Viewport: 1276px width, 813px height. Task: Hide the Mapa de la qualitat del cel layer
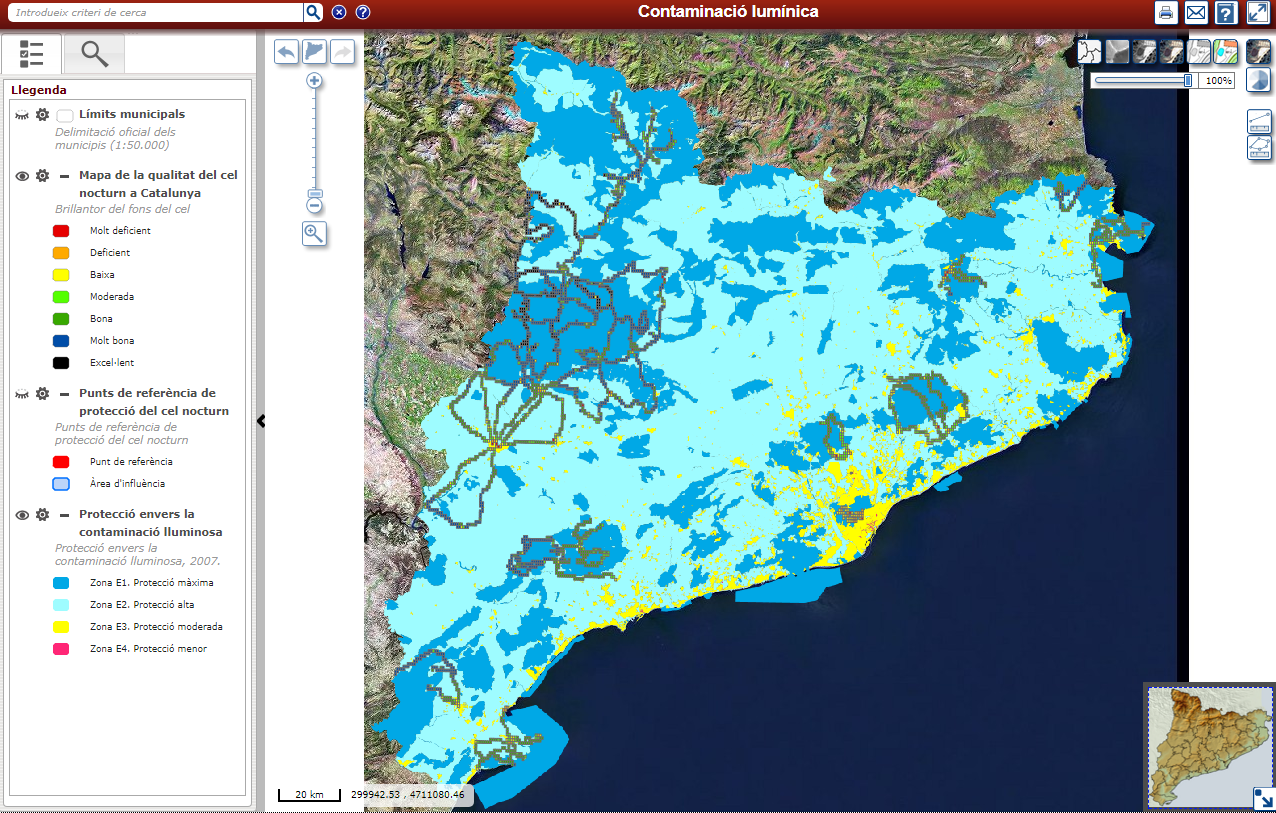tap(22, 176)
